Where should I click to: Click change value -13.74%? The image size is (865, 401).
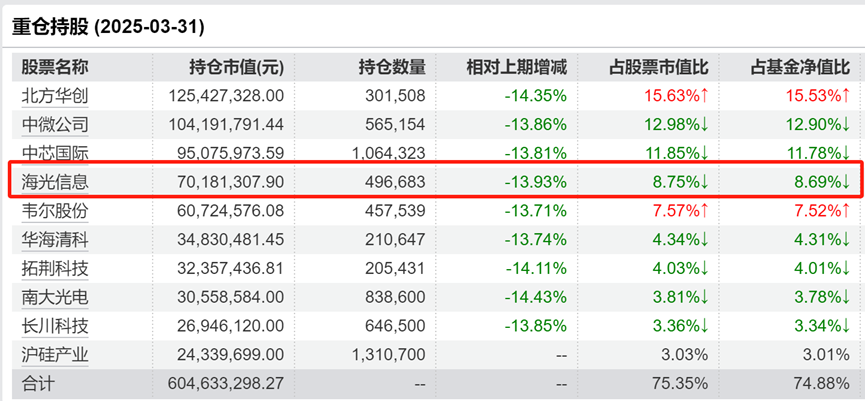pyautogui.click(x=536, y=239)
